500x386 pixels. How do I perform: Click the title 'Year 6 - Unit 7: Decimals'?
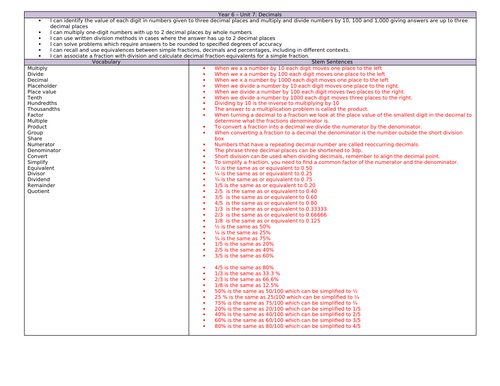pyautogui.click(x=250, y=15)
